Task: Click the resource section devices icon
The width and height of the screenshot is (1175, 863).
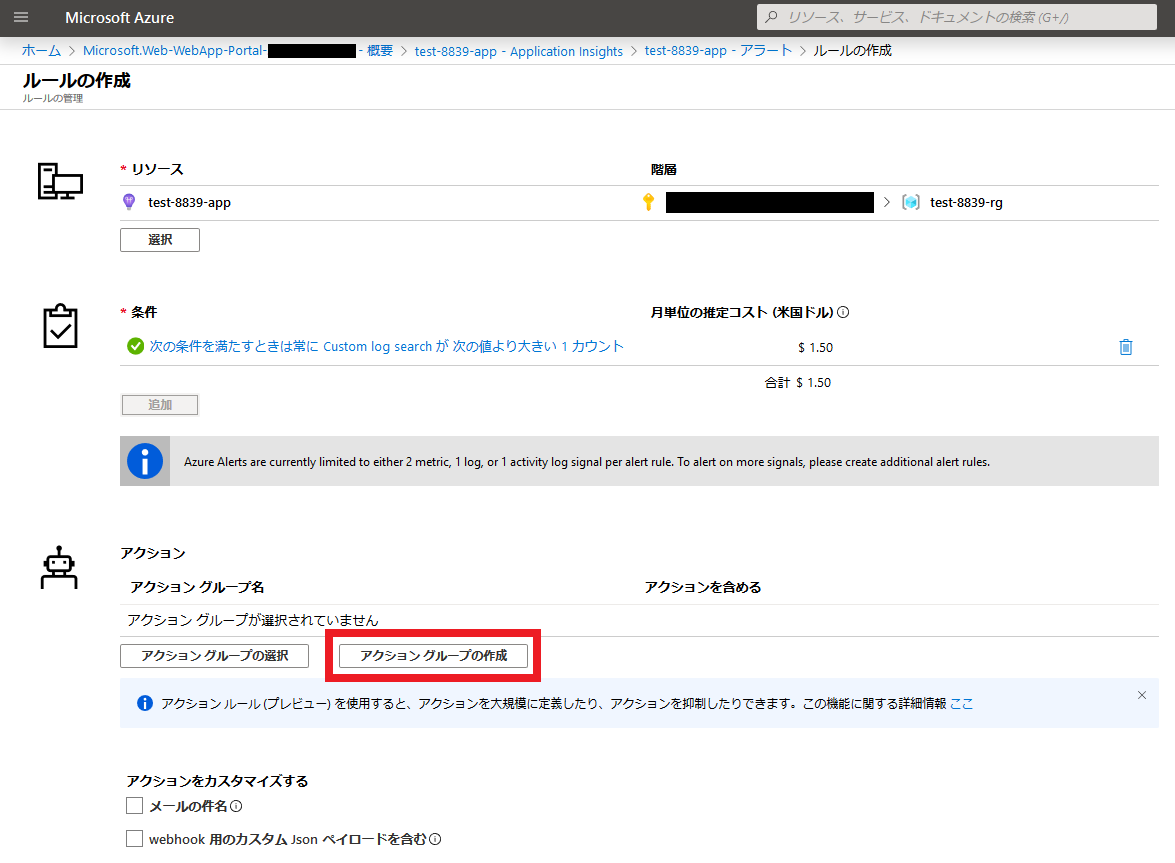Action: point(60,181)
